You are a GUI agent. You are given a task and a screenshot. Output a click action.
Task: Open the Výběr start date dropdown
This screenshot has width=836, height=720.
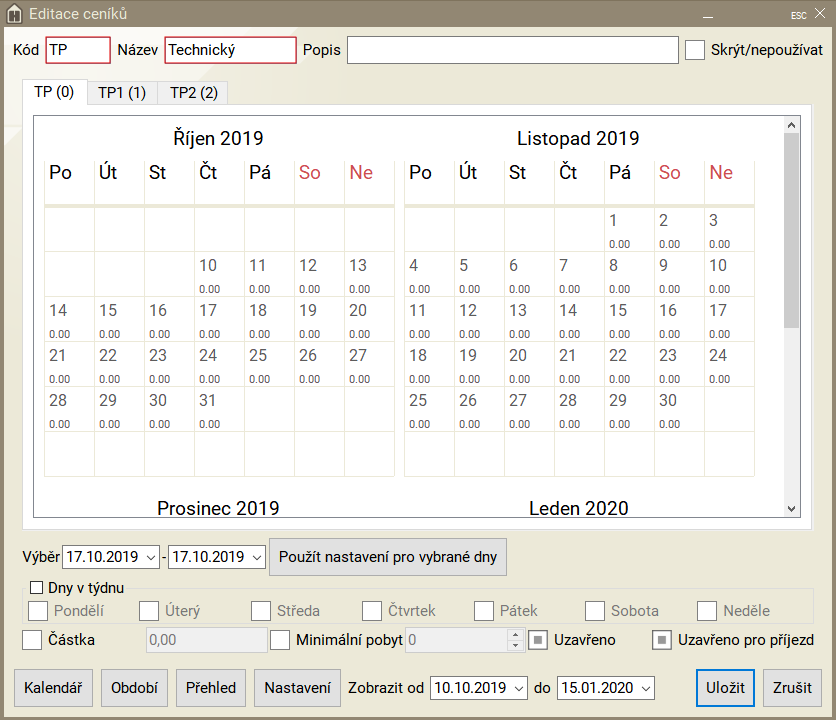point(151,557)
